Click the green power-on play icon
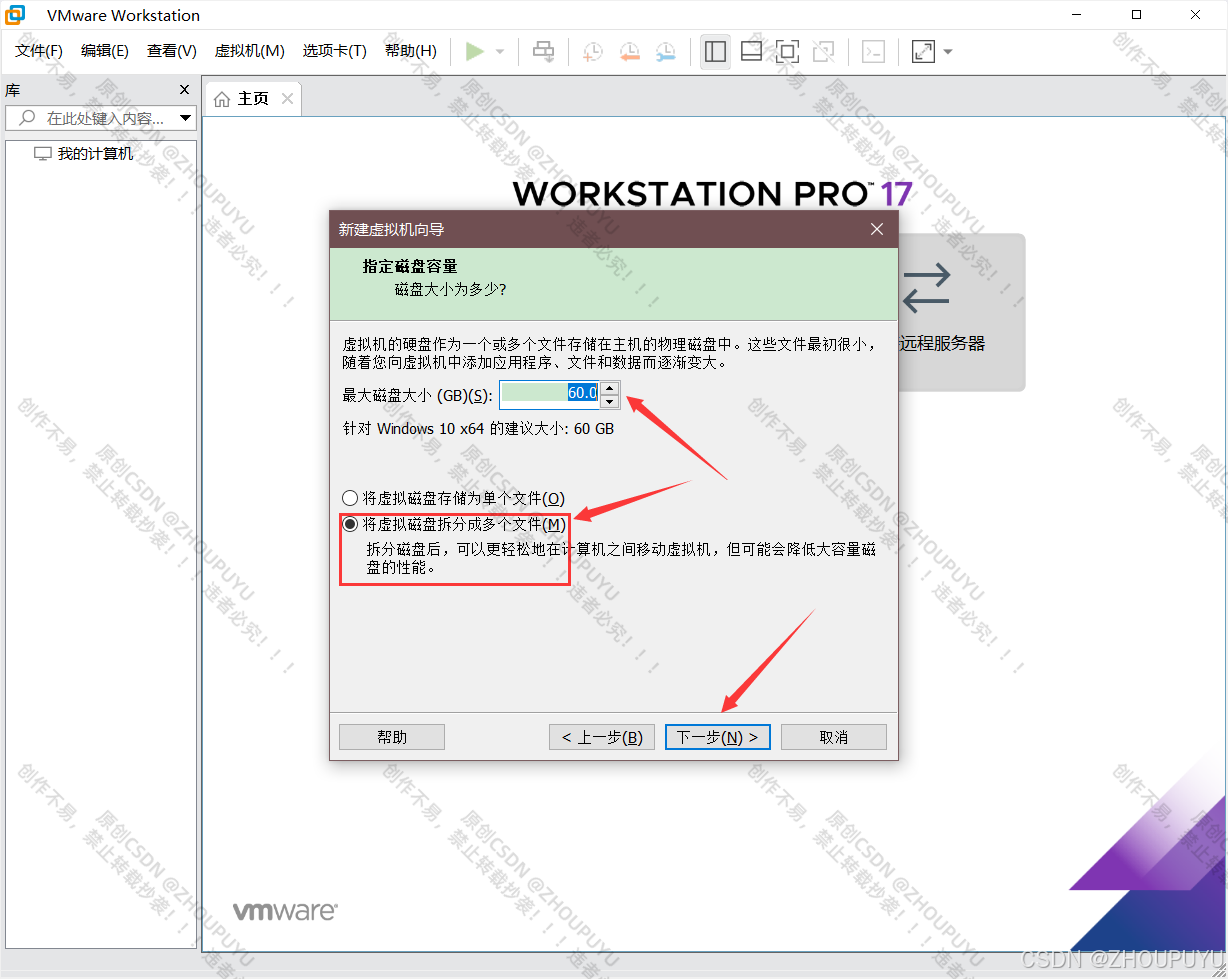The image size is (1228, 979). point(475,51)
